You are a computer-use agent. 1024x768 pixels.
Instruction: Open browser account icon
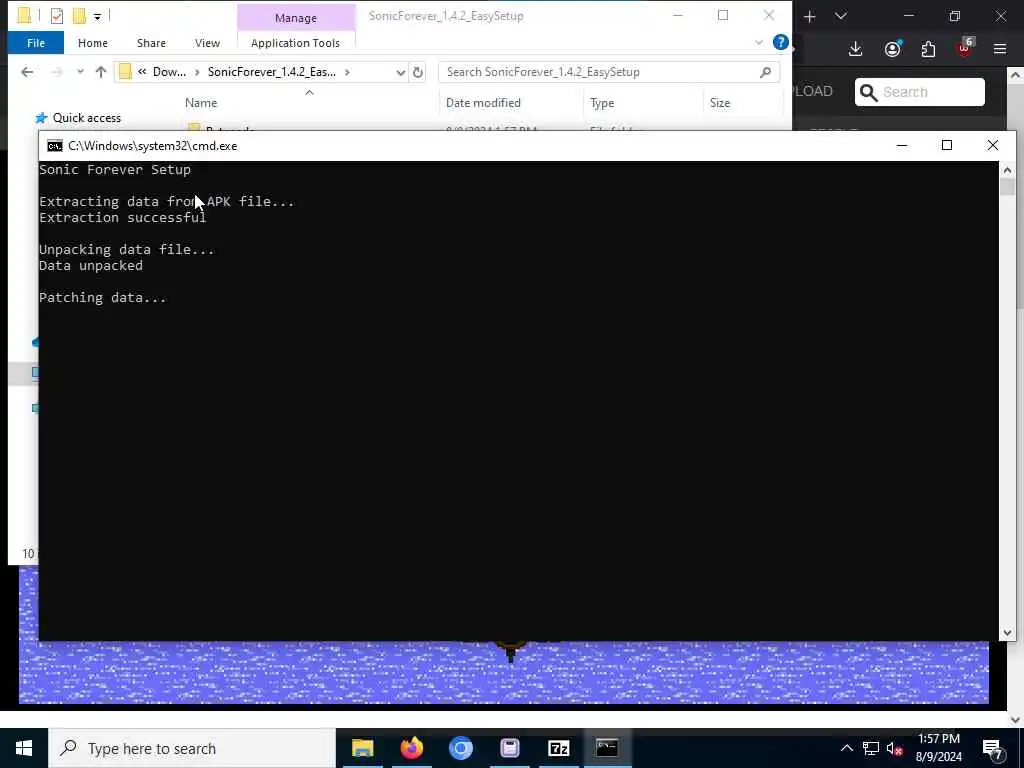pyautogui.click(x=893, y=49)
